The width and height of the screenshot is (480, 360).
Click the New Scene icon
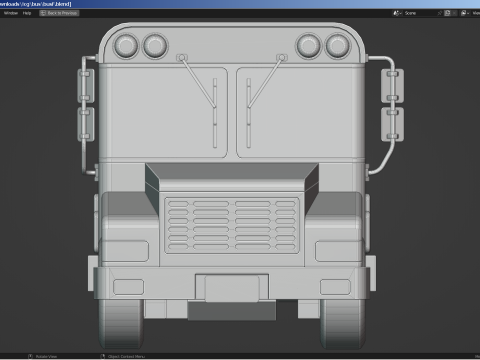[448, 13]
